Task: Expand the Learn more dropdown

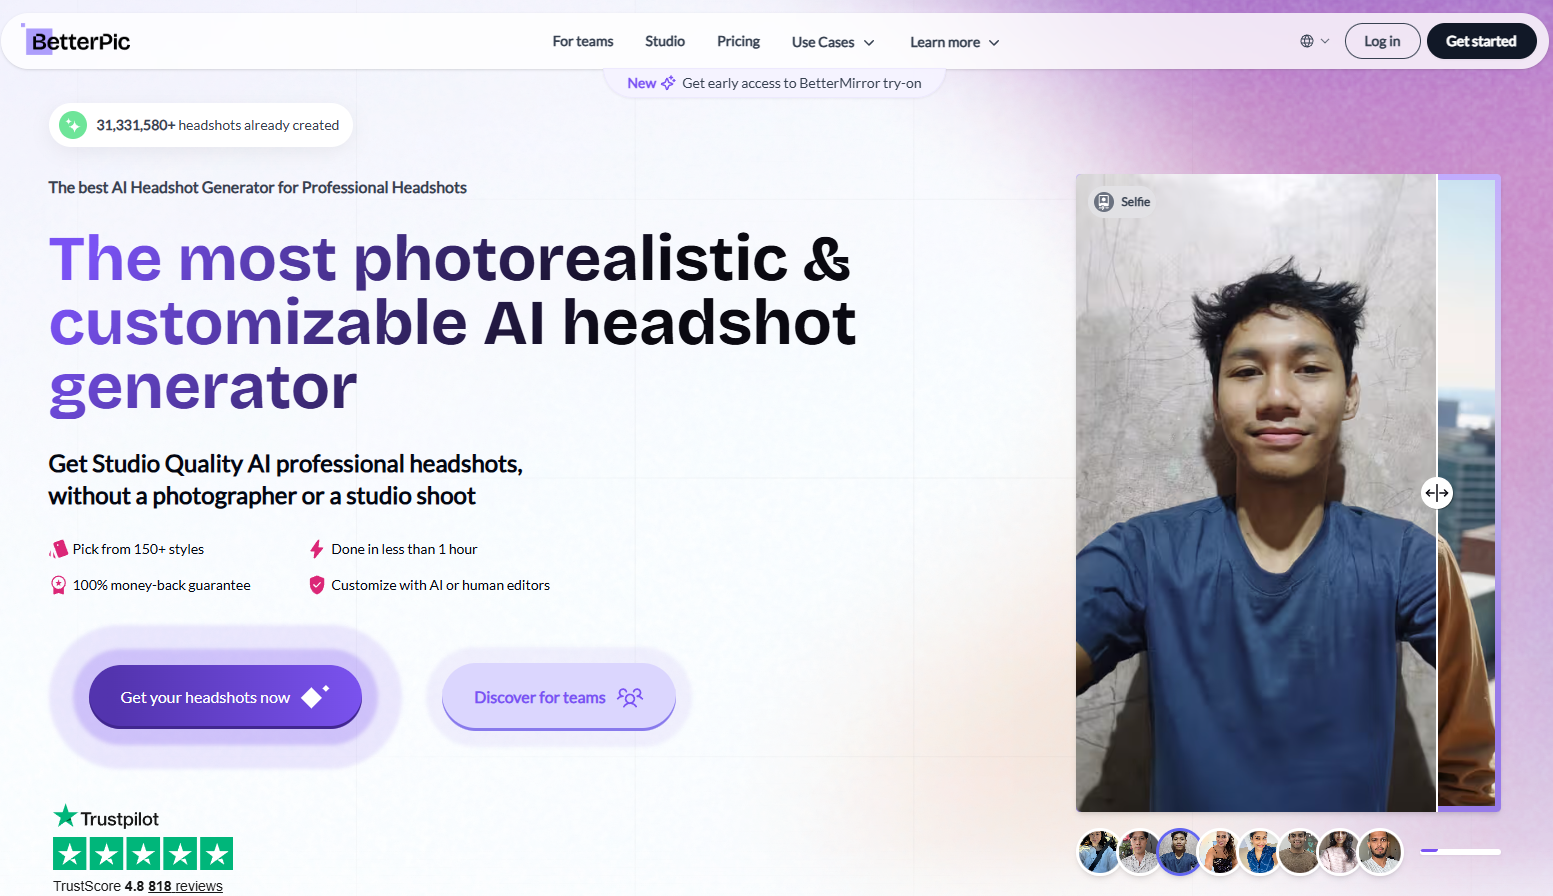Action: [953, 42]
